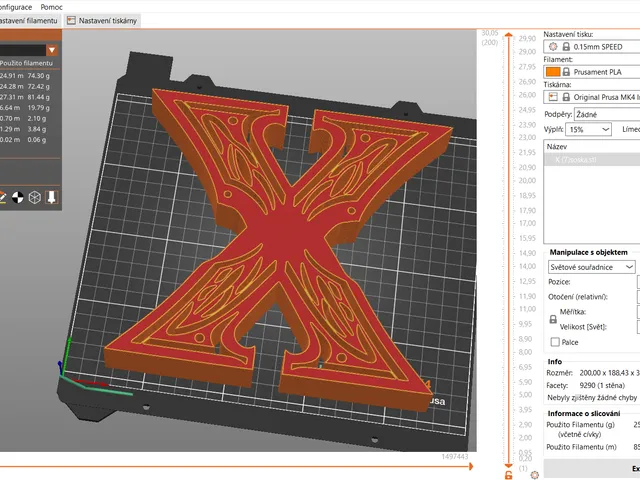
Task: Open the Original Prusa MK4 printer dropdown
Action: tap(592, 97)
